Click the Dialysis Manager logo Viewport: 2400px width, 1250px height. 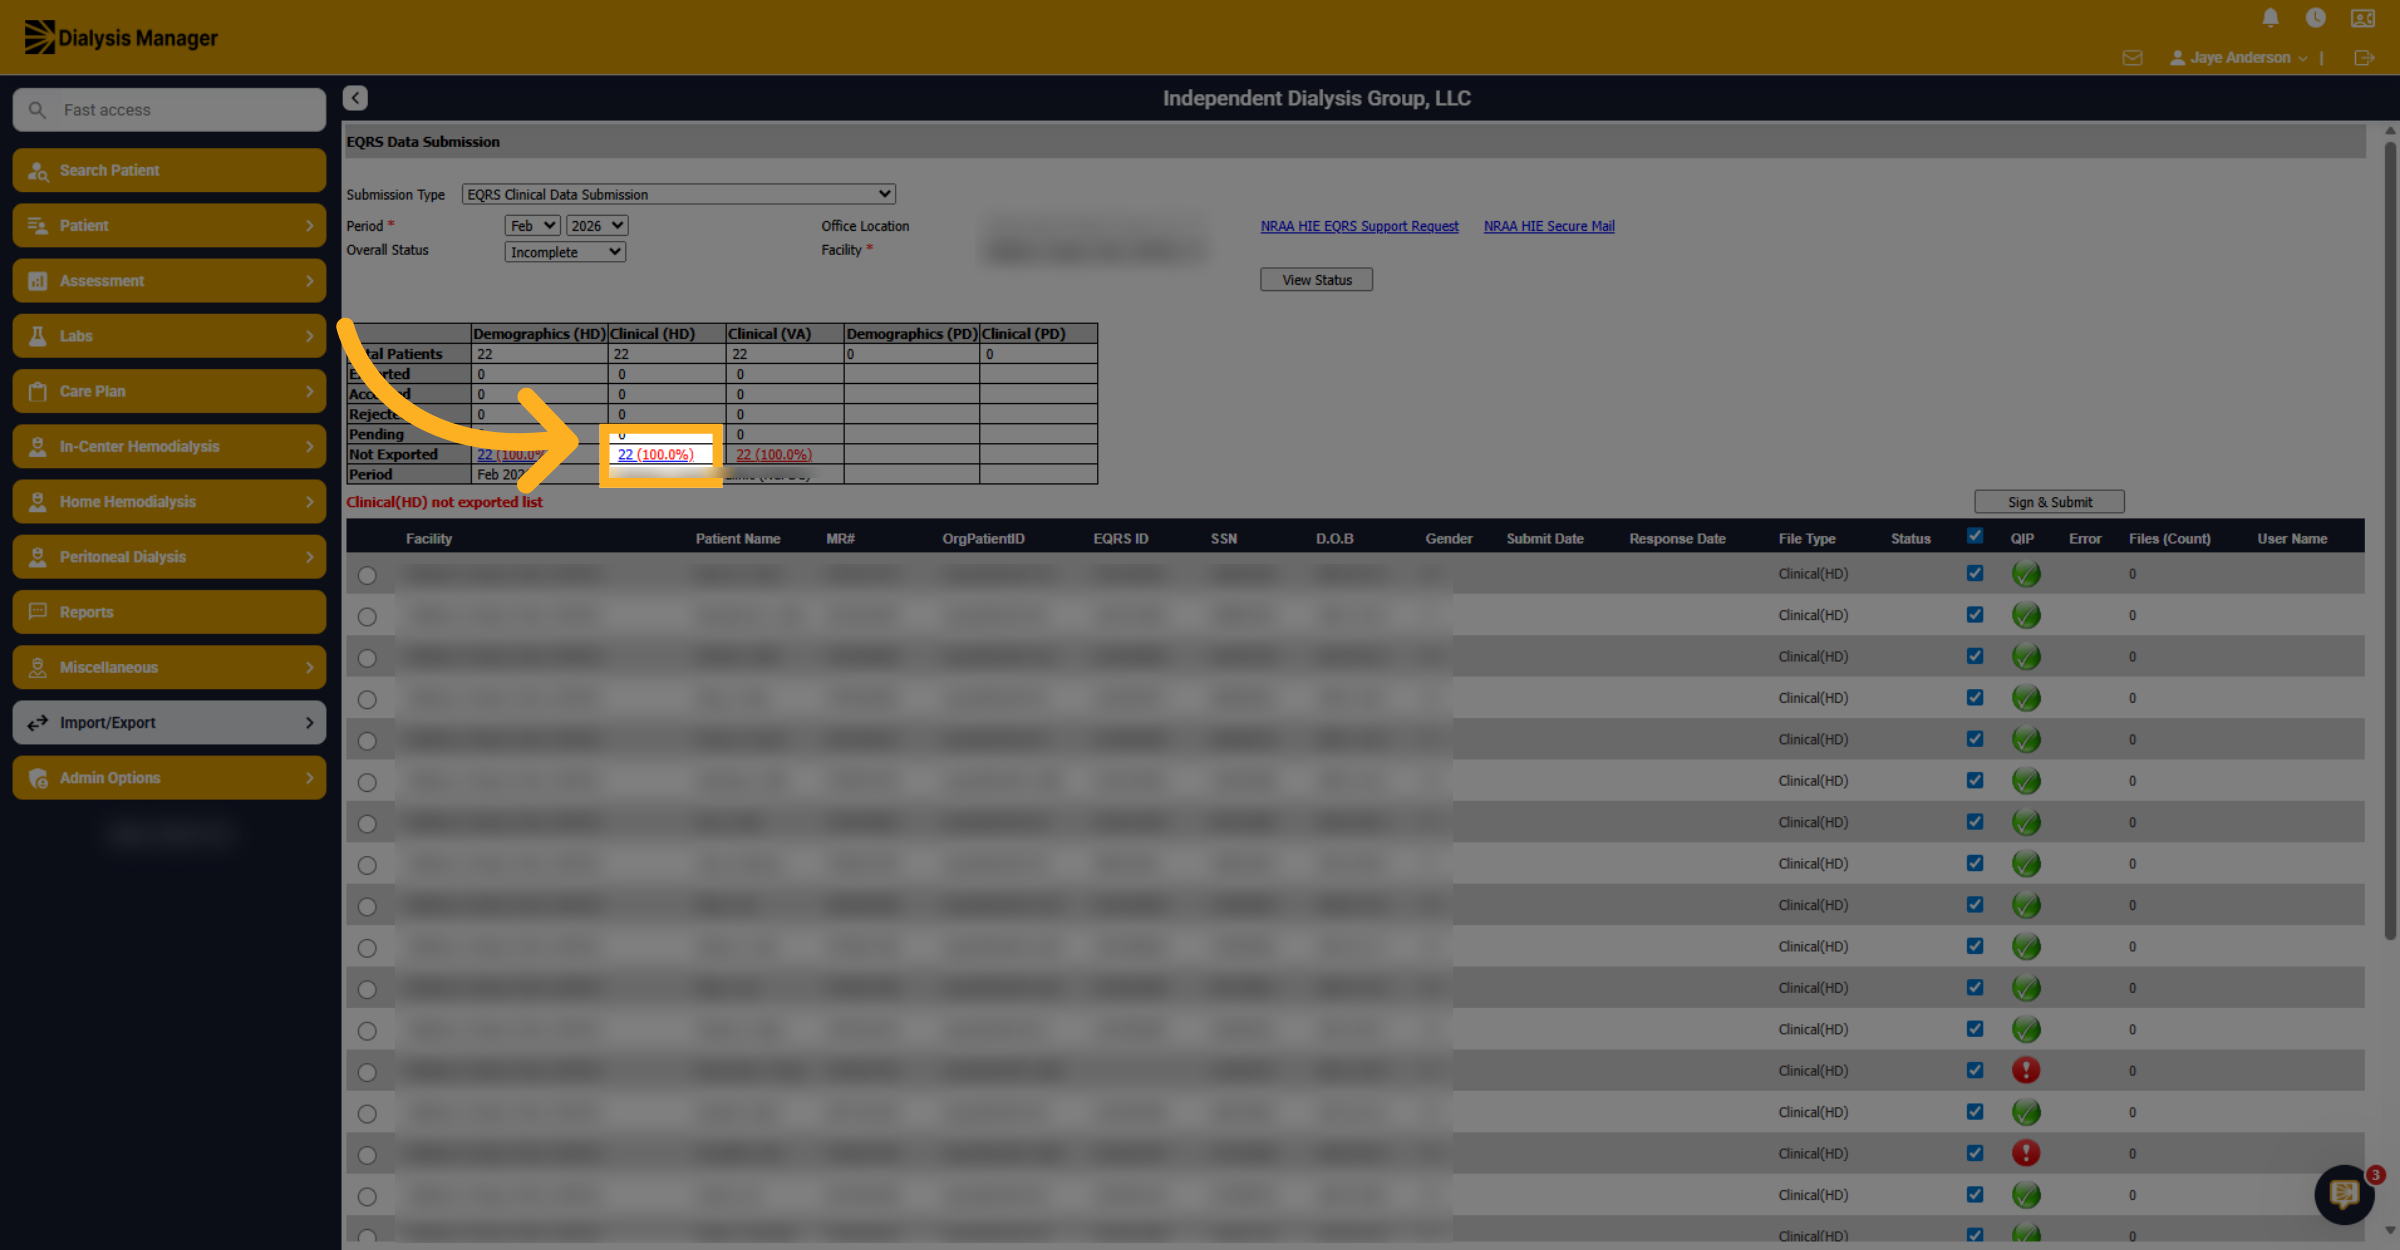[120, 38]
